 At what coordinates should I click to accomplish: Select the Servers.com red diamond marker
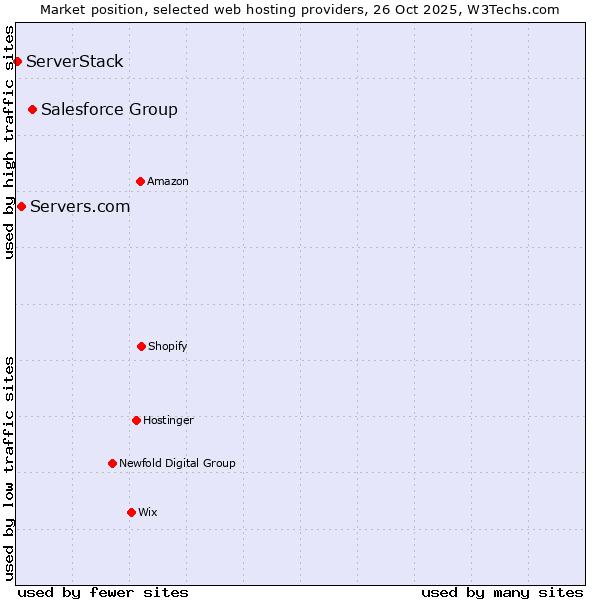21,206
